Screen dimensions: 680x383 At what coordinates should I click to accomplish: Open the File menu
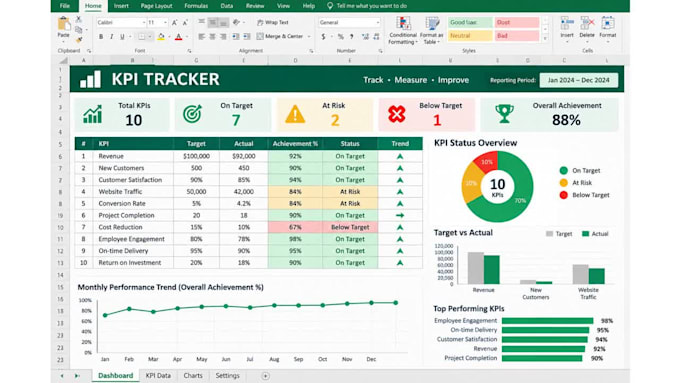click(x=65, y=6)
